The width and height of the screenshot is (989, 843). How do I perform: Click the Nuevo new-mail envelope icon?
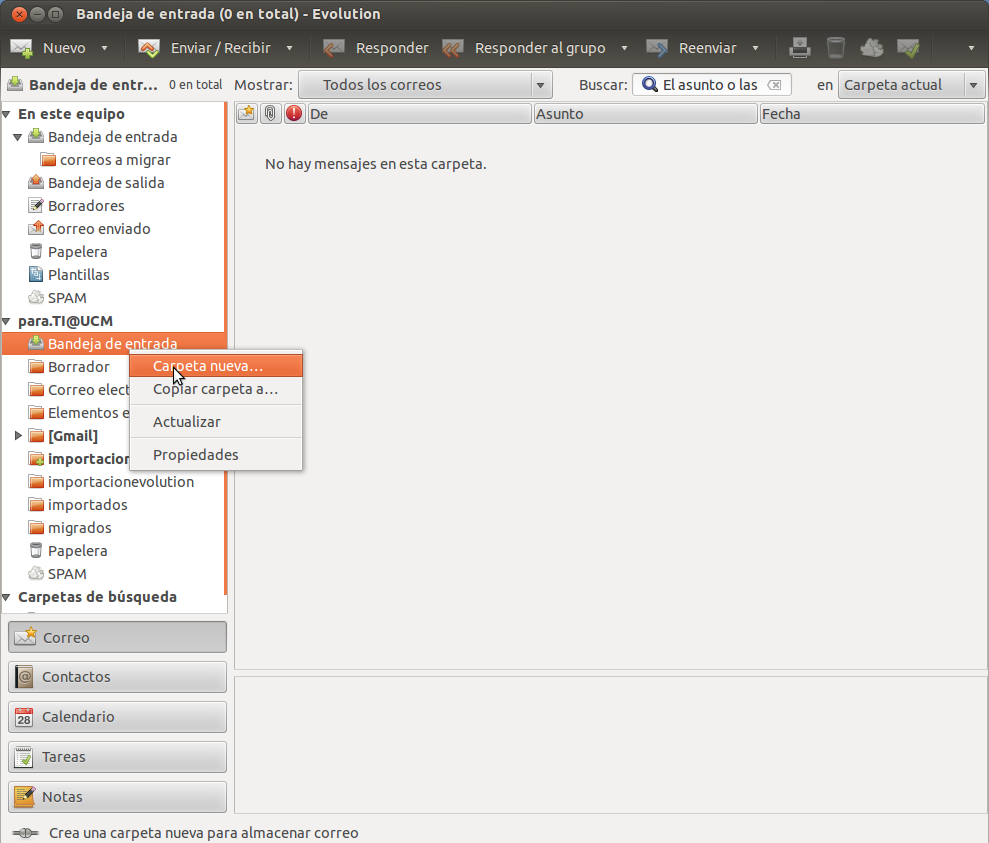click(22, 49)
